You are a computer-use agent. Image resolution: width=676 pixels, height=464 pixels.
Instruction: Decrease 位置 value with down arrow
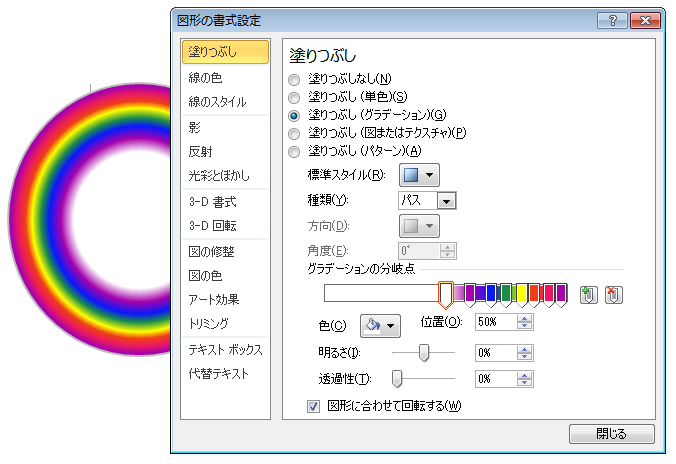point(525,326)
